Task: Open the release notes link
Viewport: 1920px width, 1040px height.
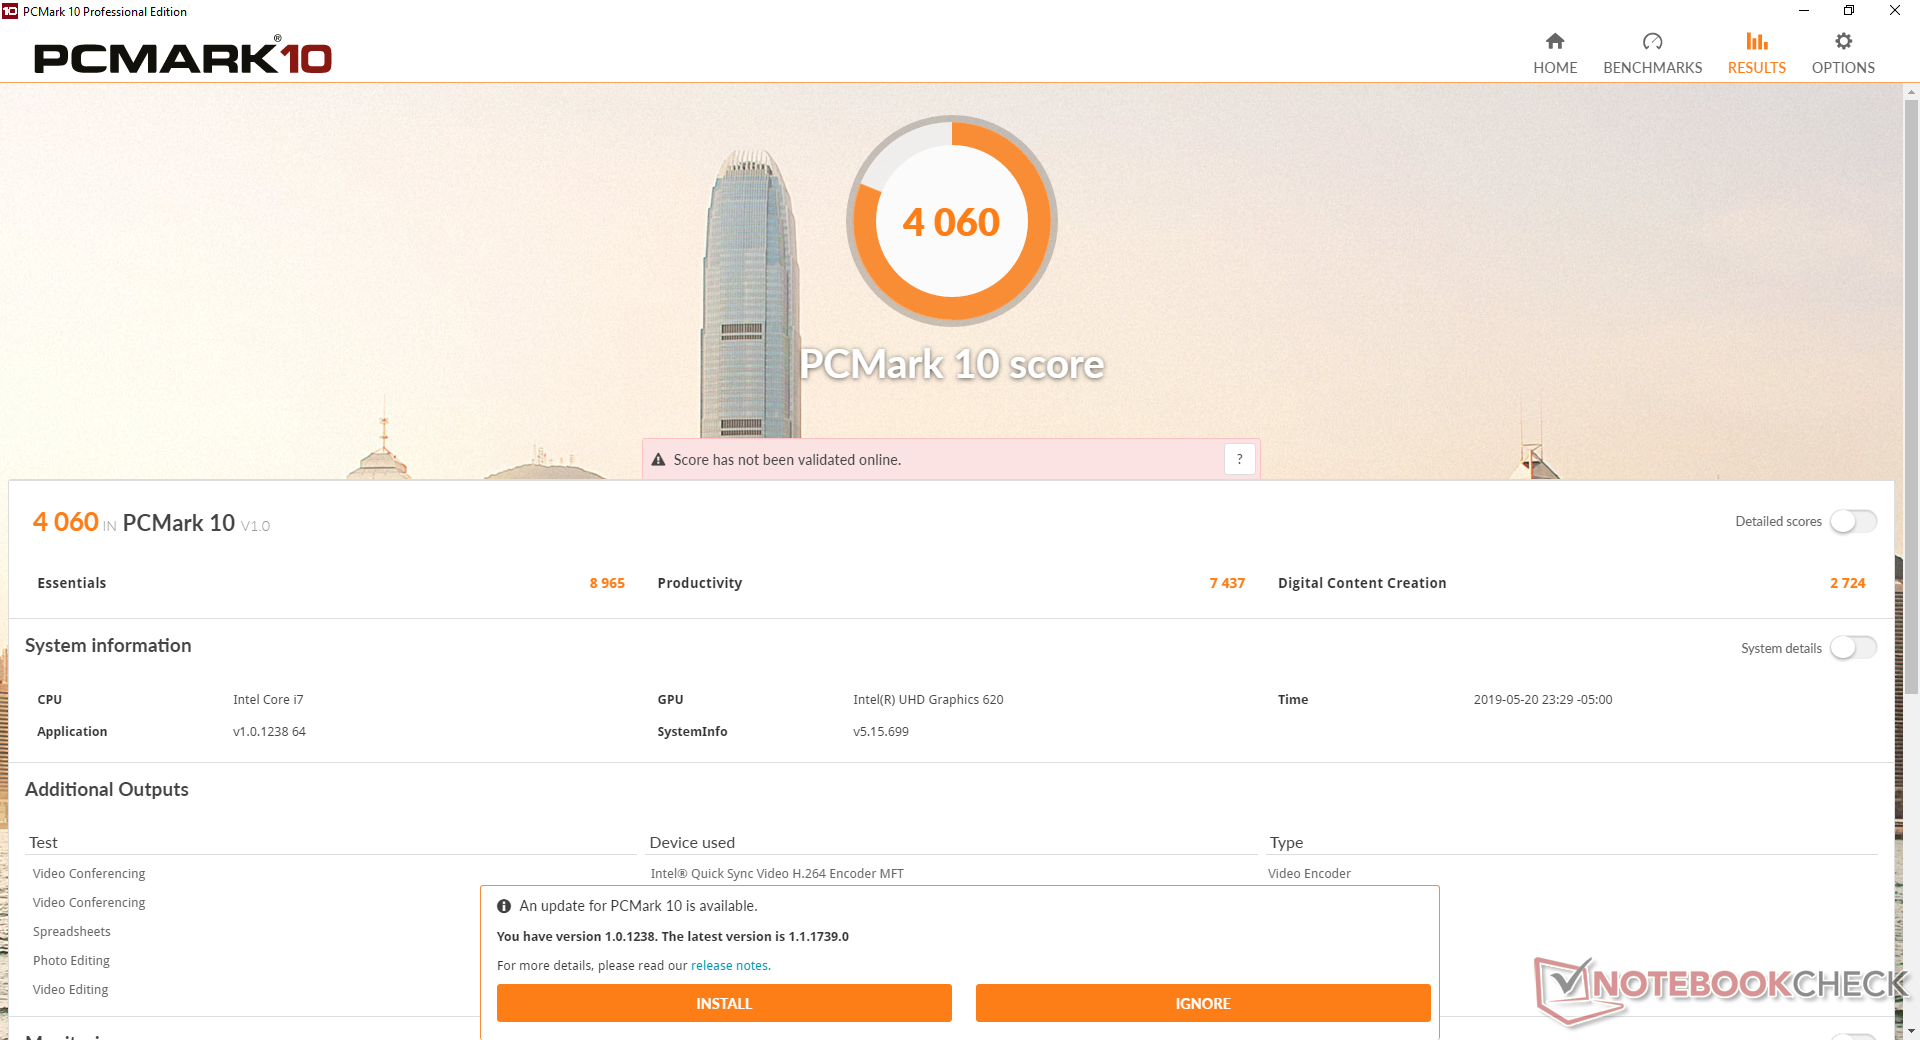Action: [729, 966]
